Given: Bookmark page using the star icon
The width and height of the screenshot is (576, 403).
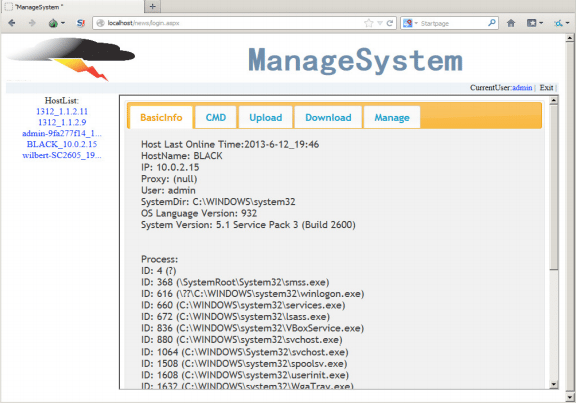Looking at the screenshot, I should pyautogui.click(x=368, y=23).
